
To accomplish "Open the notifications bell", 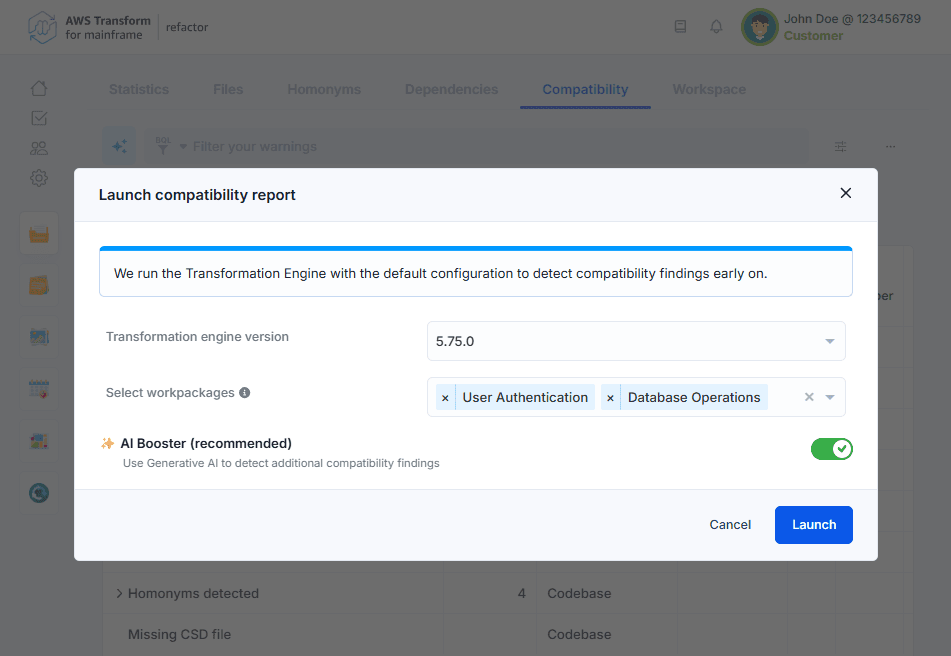I will coord(716,27).
